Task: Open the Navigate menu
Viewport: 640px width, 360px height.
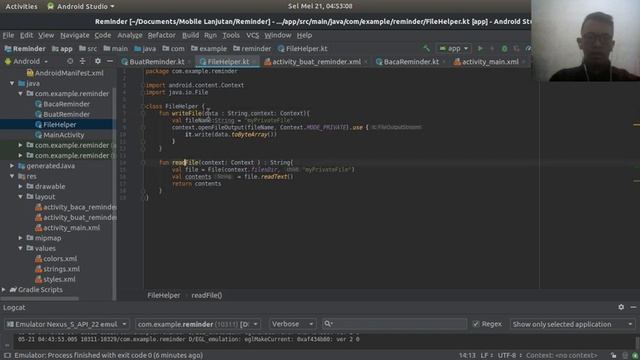Action: click(x=75, y=35)
